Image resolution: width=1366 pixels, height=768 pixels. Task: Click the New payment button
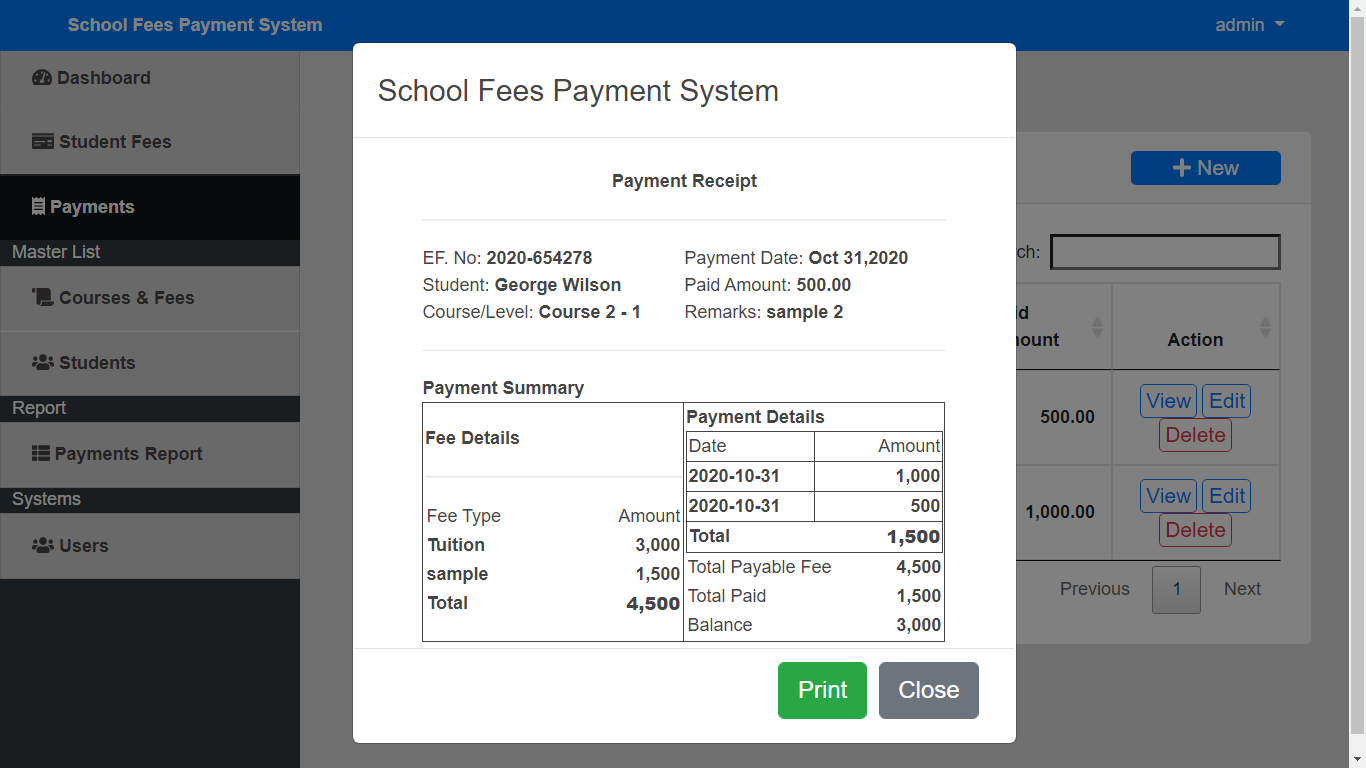click(1205, 168)
